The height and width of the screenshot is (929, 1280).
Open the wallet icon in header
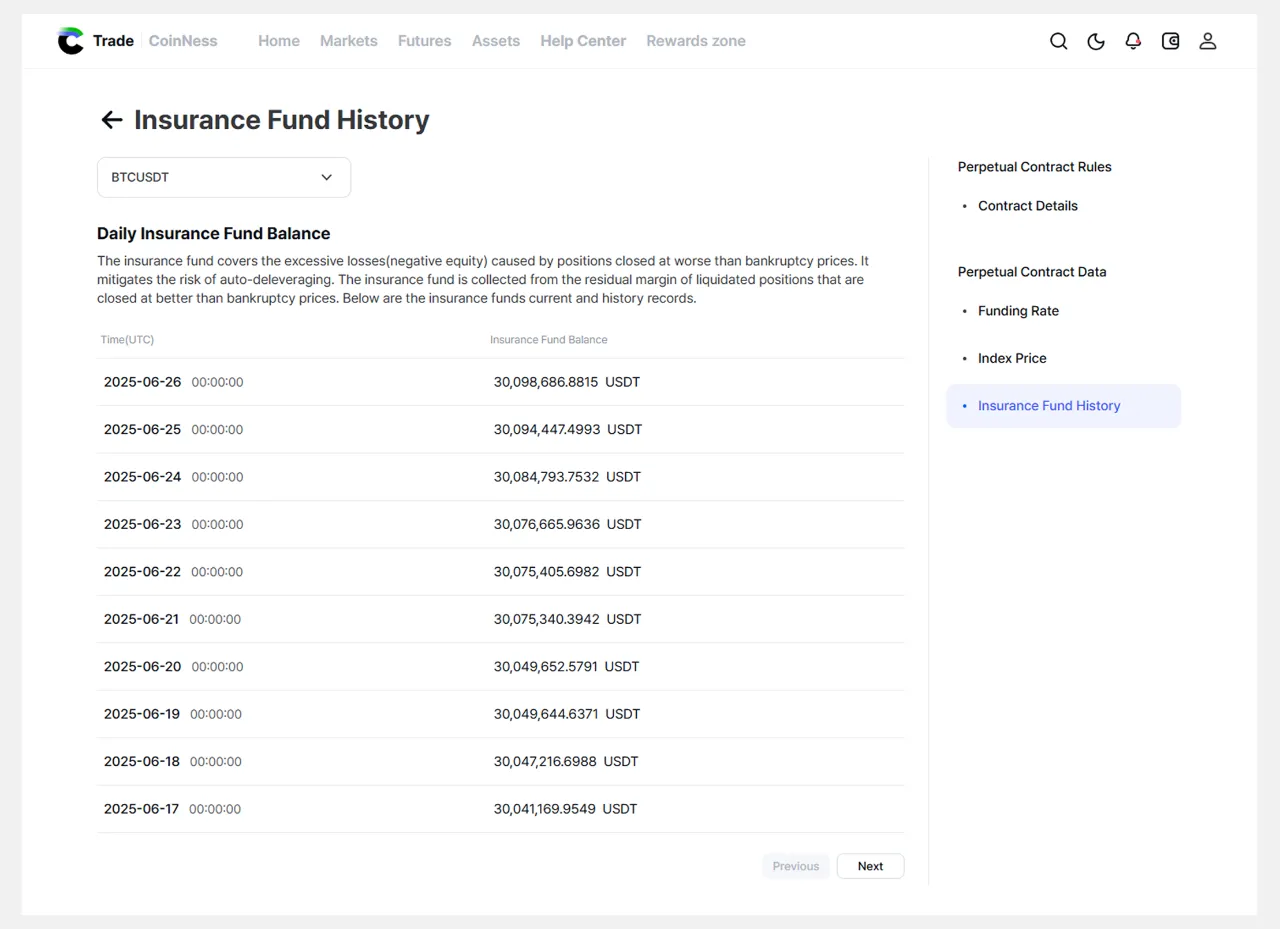(1170, 41)
